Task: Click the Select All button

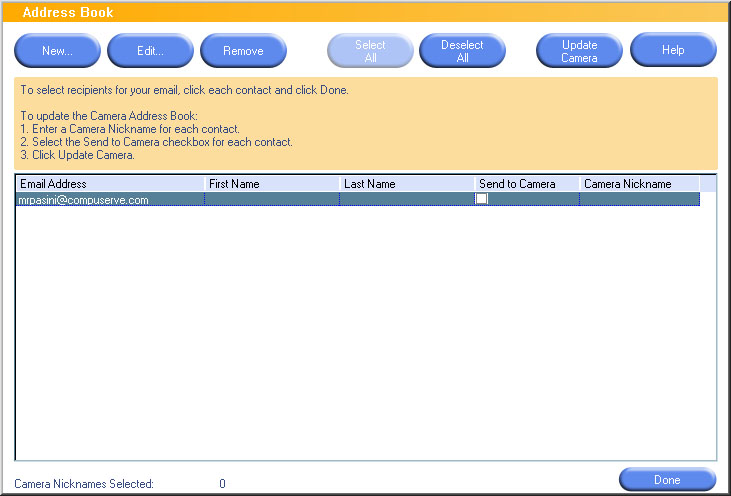Action: [x=370, y=51]
